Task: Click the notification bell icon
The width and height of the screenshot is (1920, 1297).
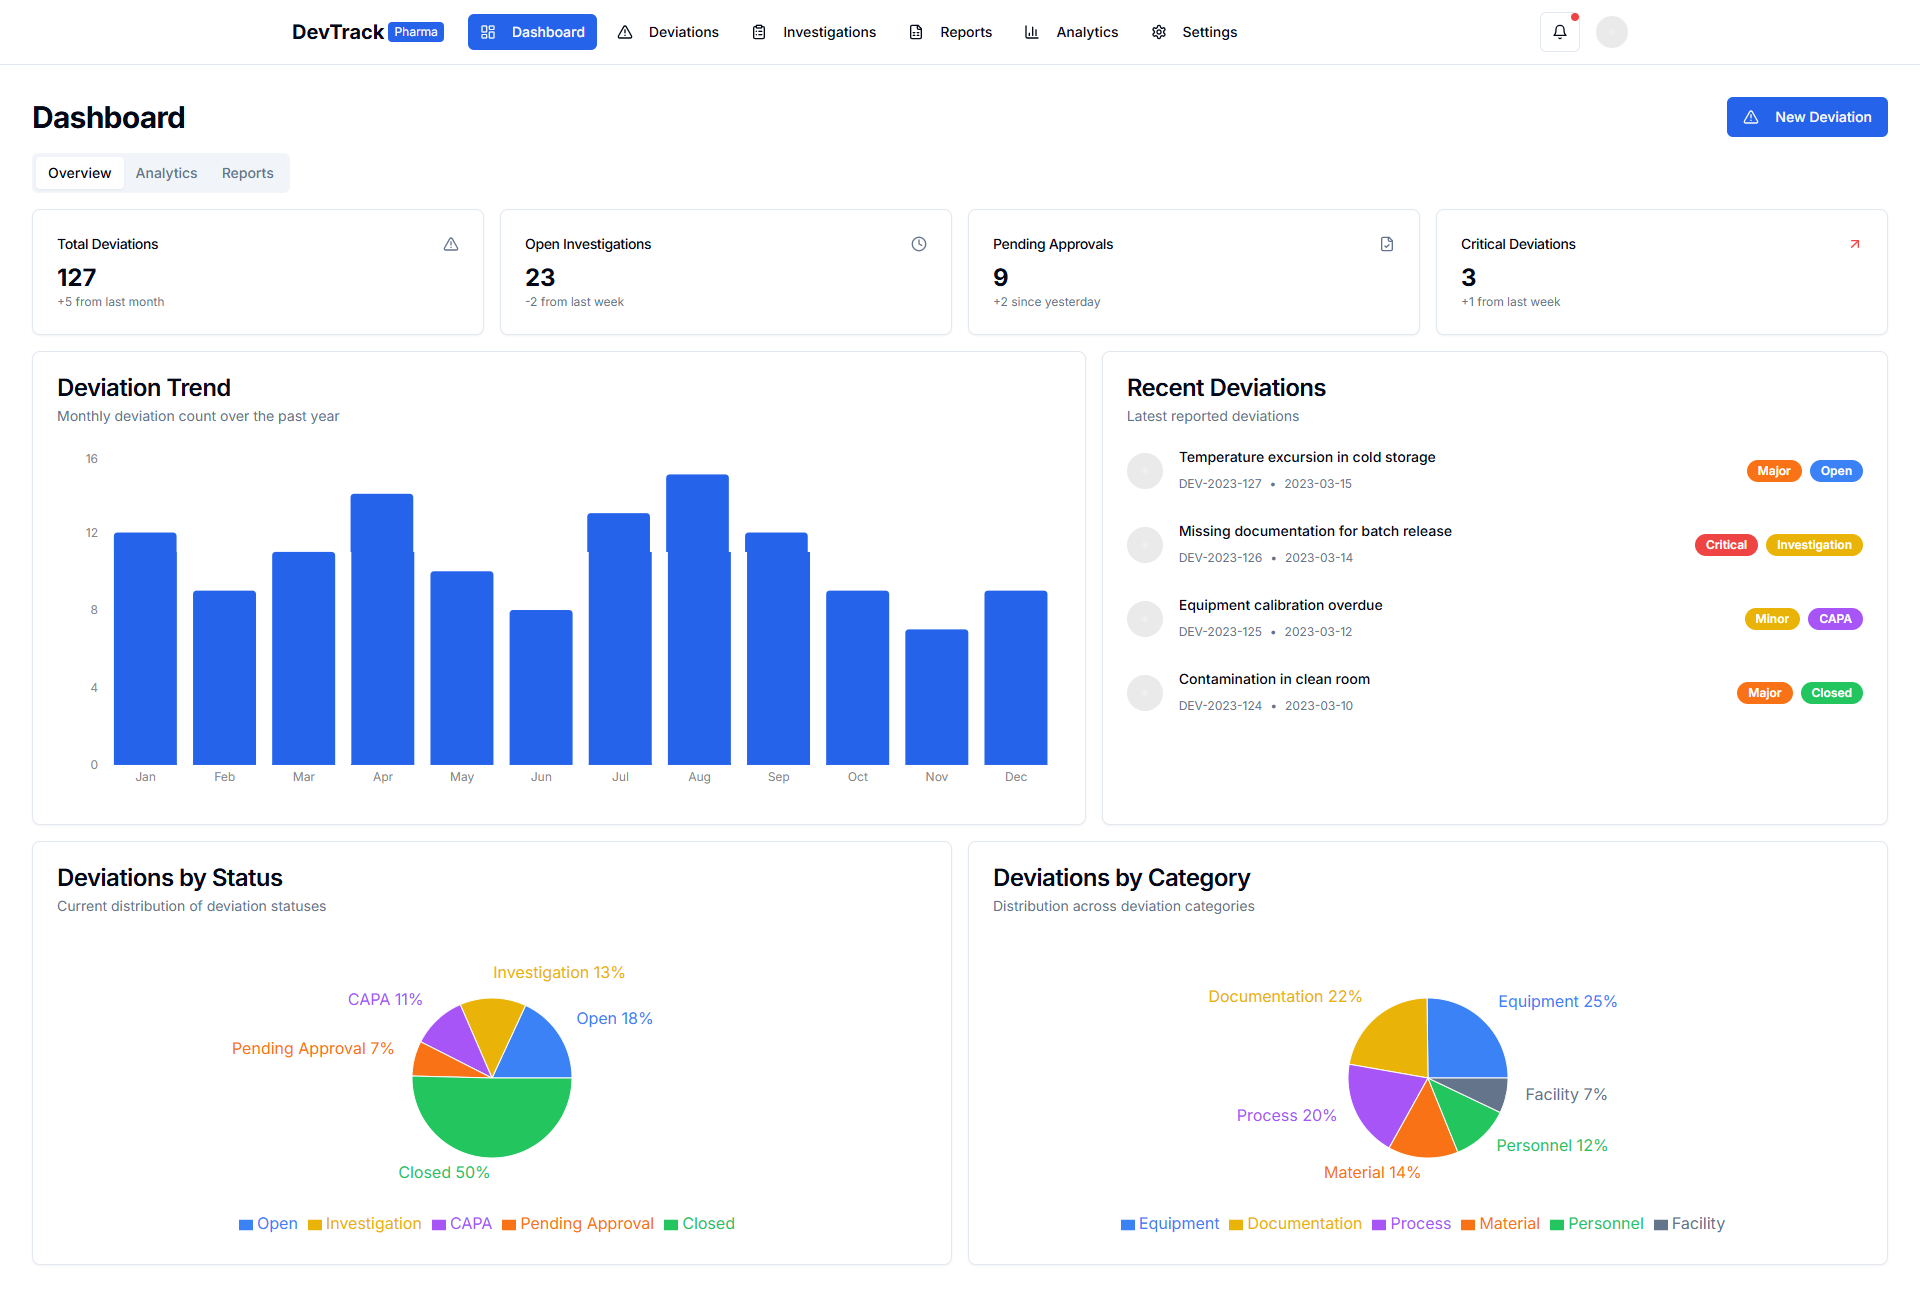Action: (1560, 32)
